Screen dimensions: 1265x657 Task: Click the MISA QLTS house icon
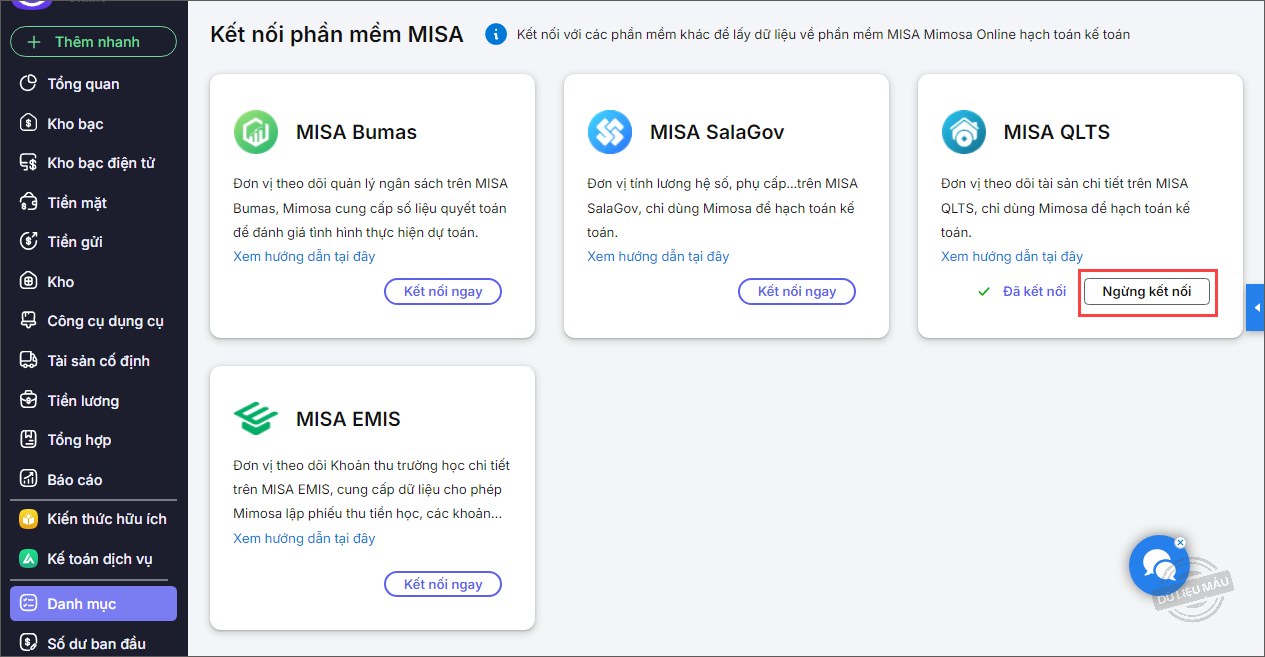coord(963,132)
